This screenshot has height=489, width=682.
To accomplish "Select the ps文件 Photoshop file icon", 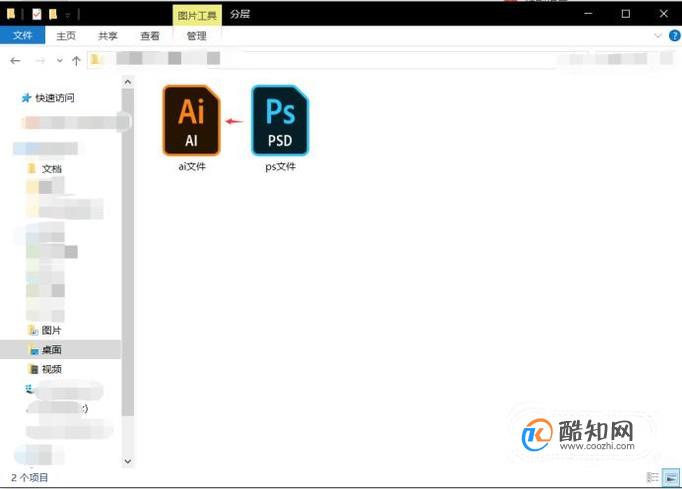I will 280,120.
